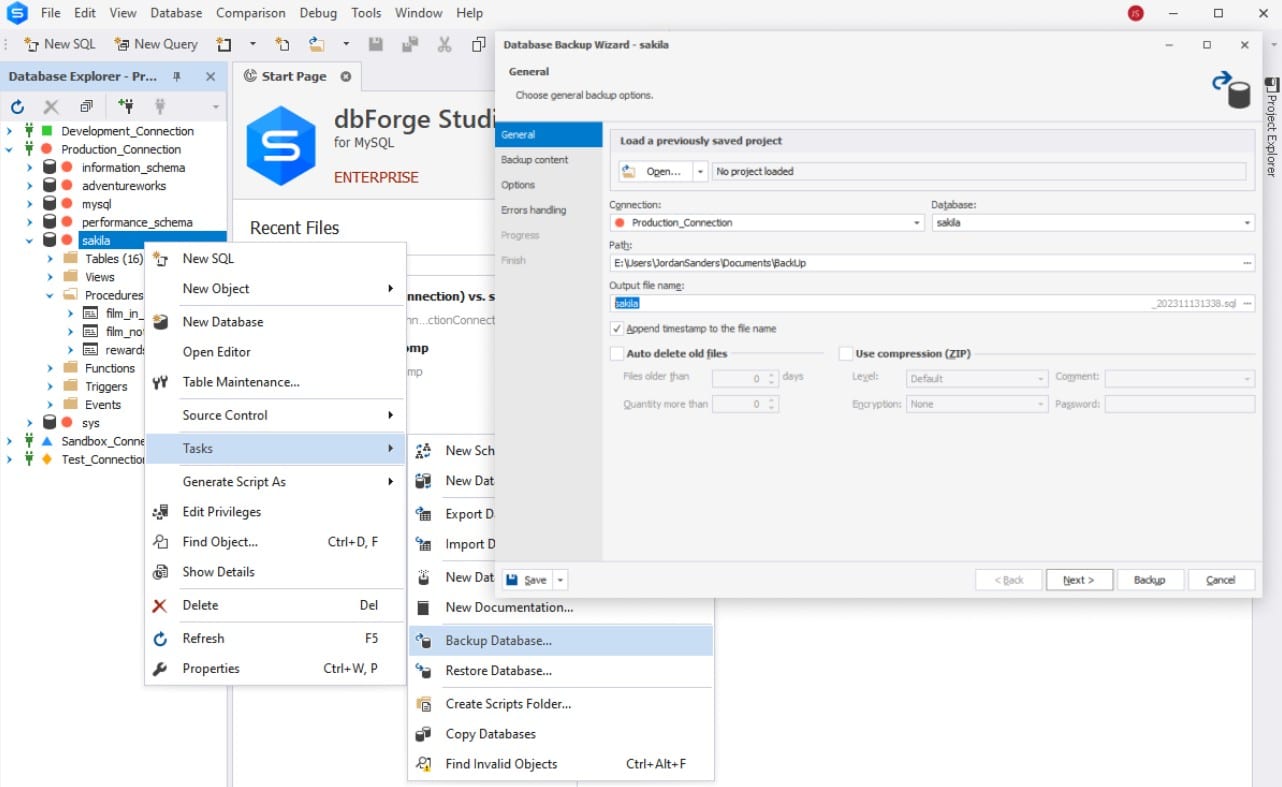The height and width of the screenshot is (787, 1282).
Task: Choose Create Scripts Folder... from the submenu
Action: tap(561, 703)
